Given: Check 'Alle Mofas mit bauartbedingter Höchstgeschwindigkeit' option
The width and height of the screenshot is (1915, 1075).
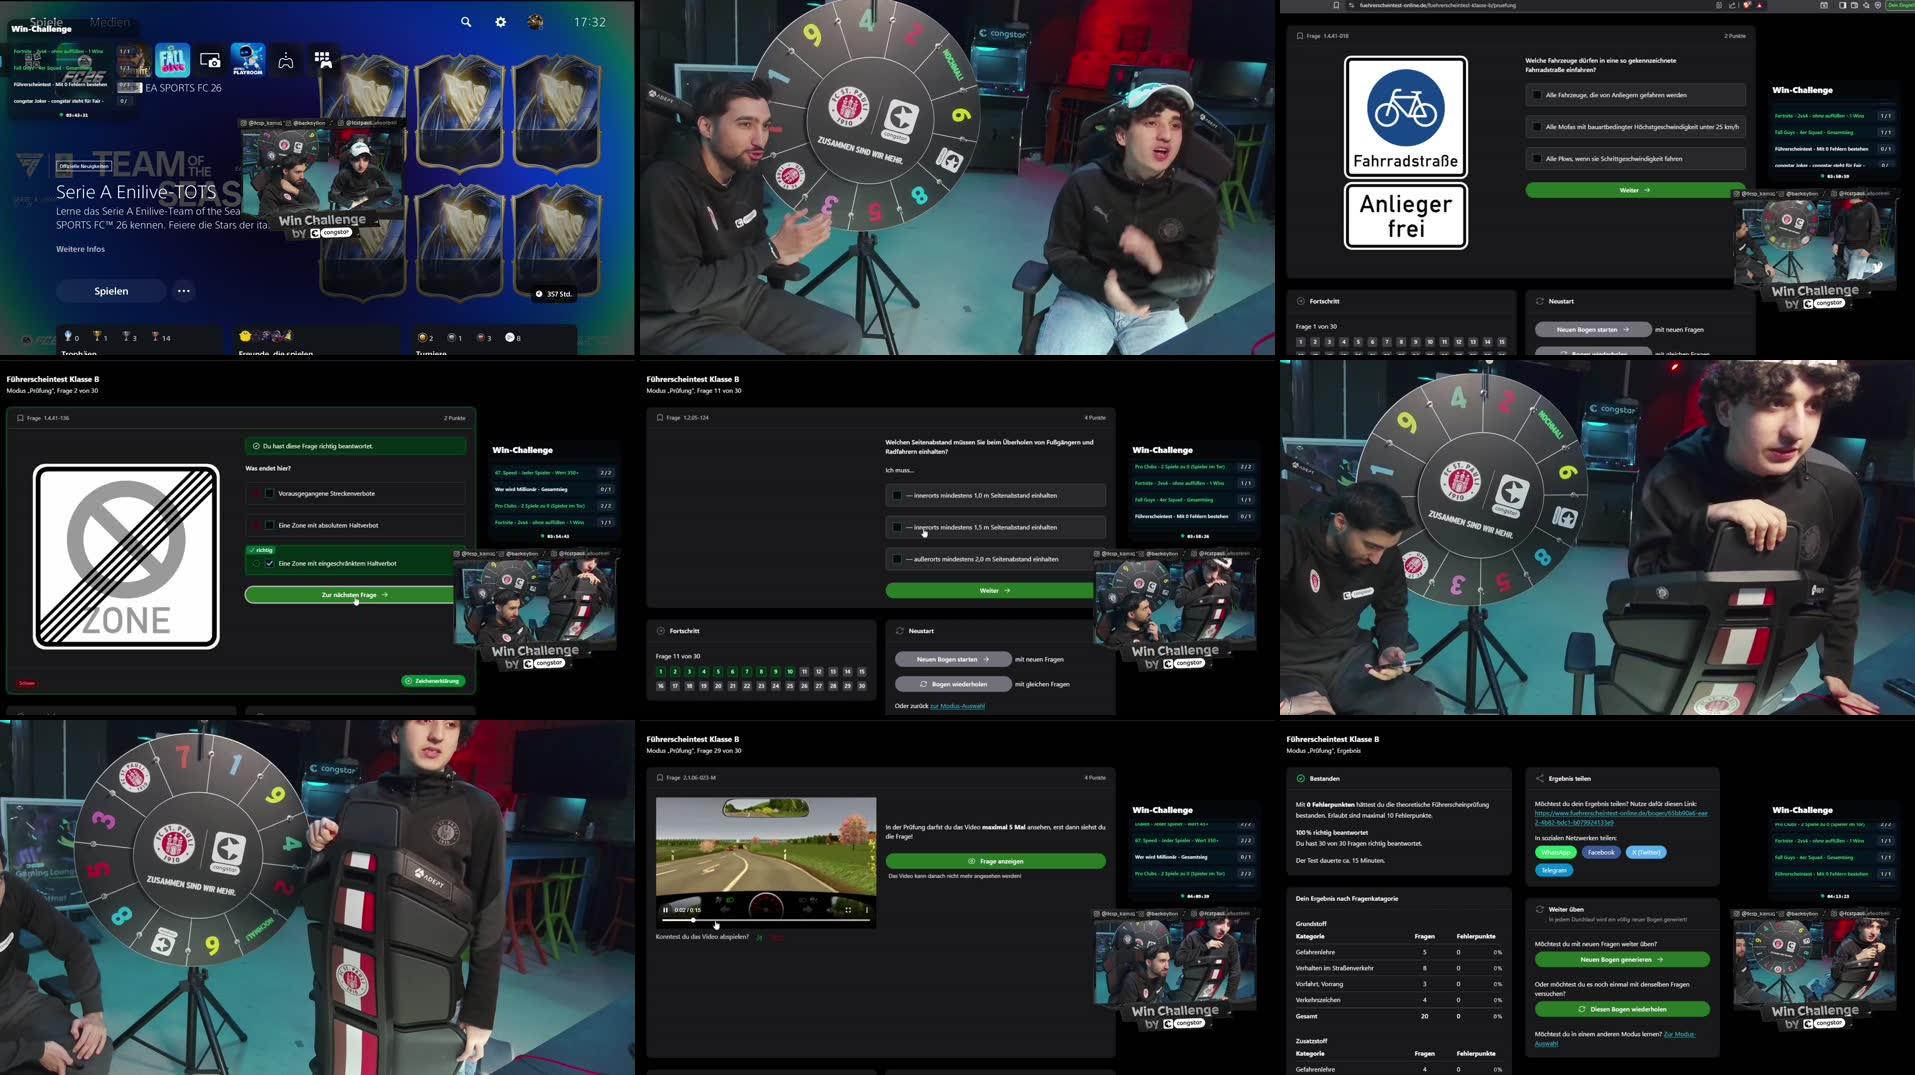Looking at the screenshot, I should click(1635, 127).
